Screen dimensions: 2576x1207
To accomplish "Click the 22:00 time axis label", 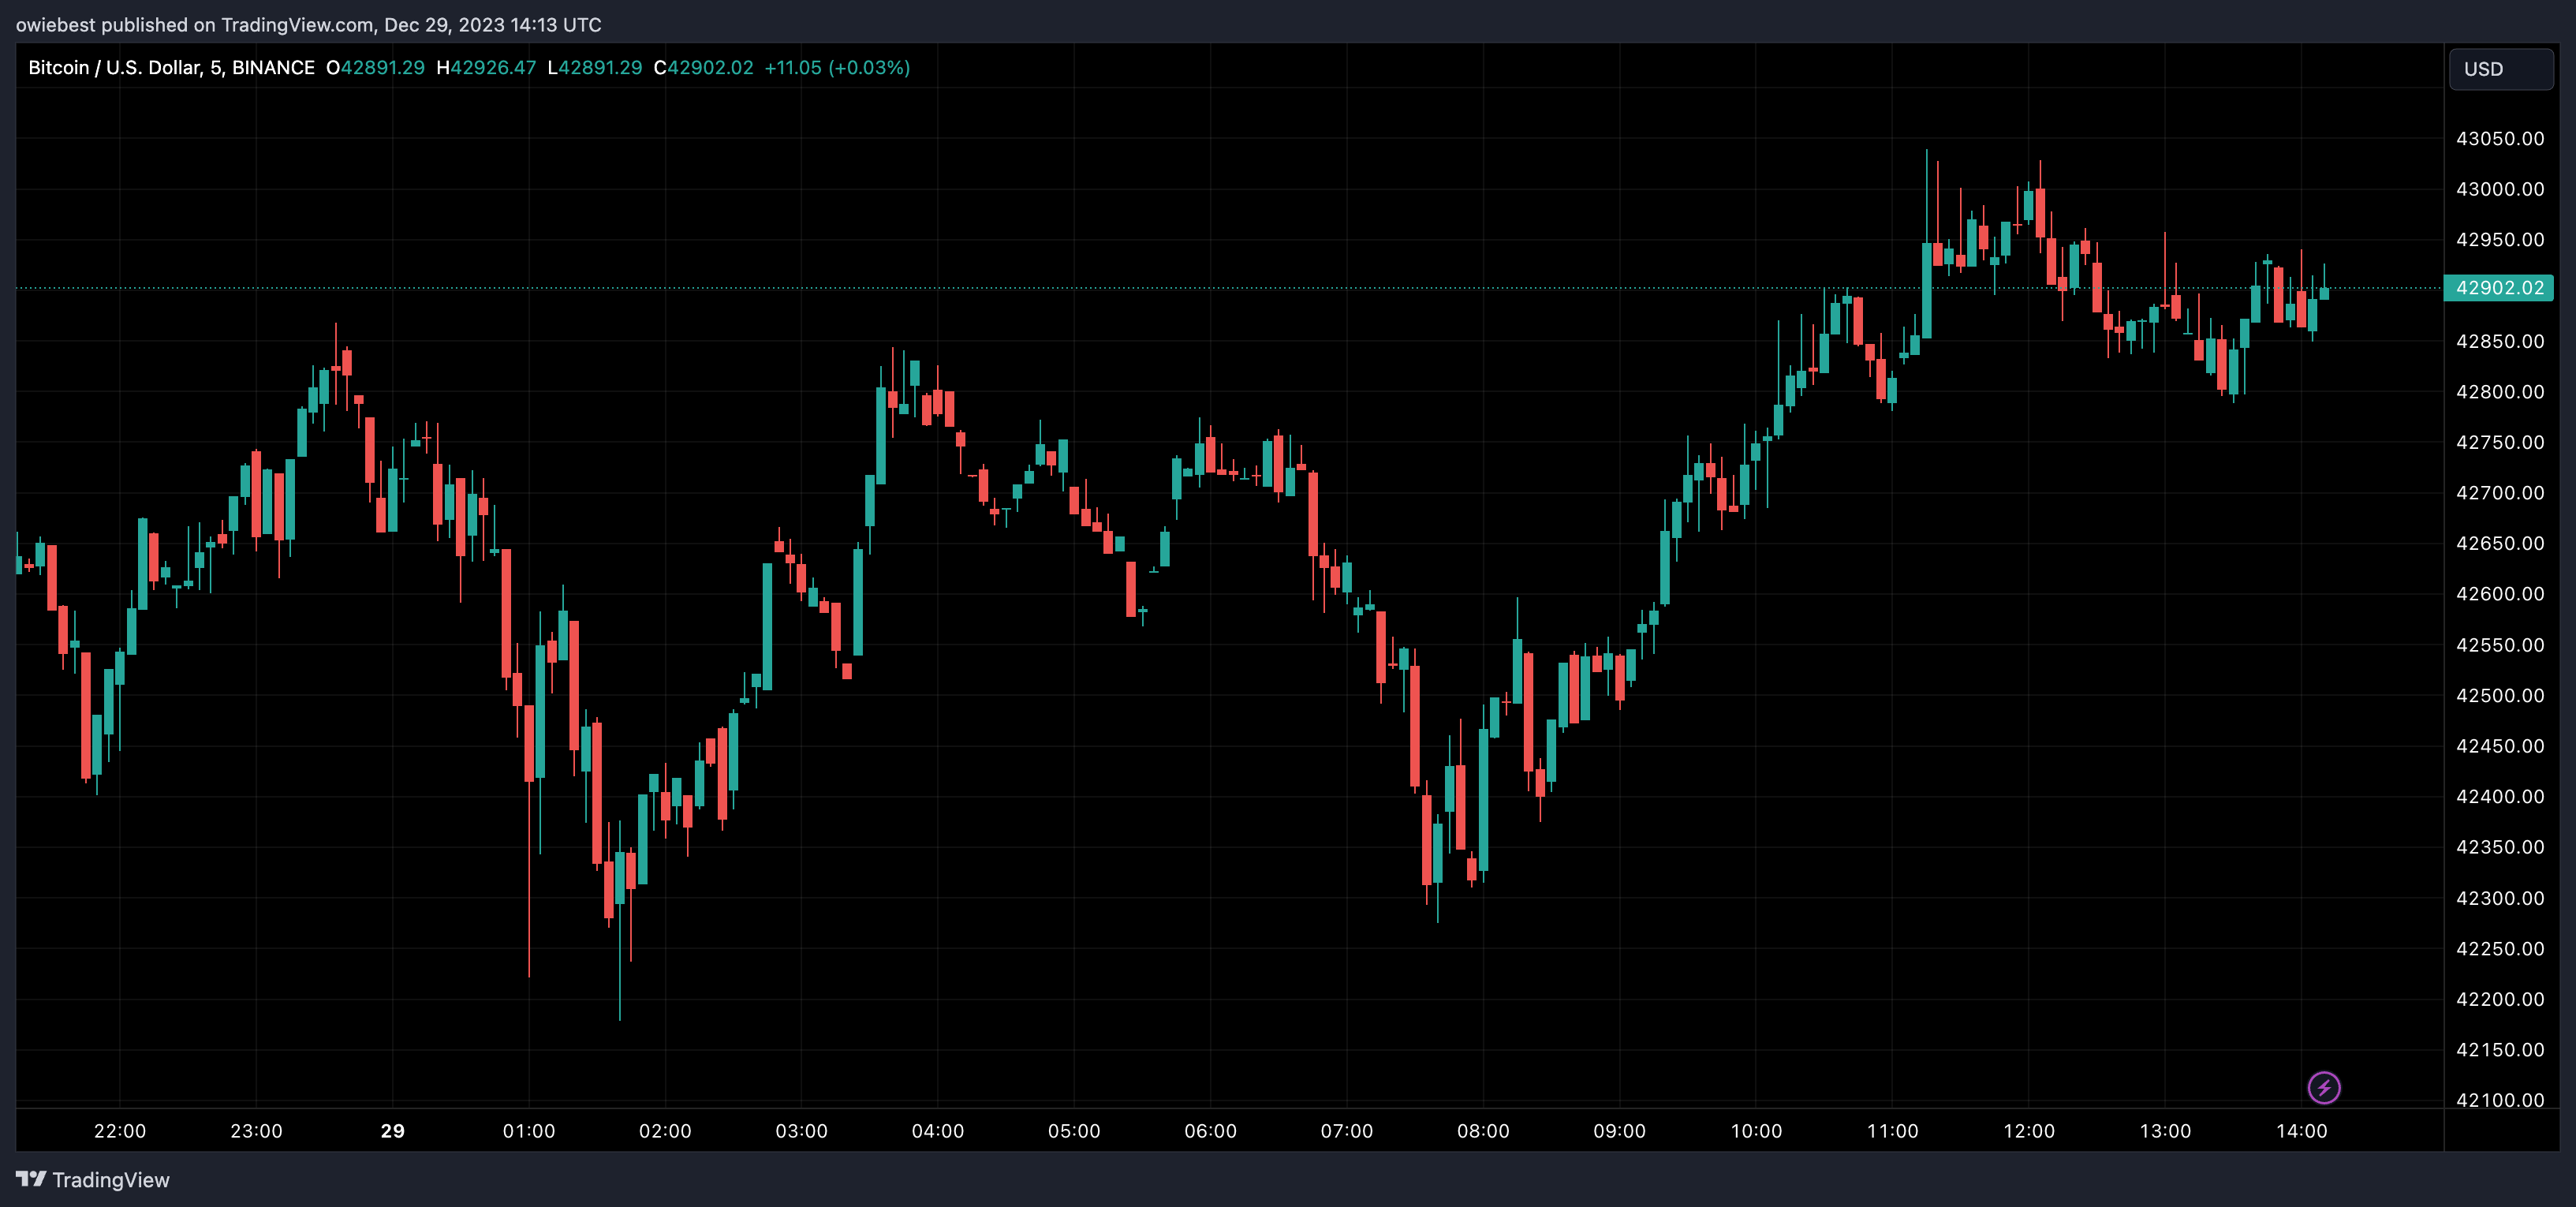I will tap(120, 1131).
